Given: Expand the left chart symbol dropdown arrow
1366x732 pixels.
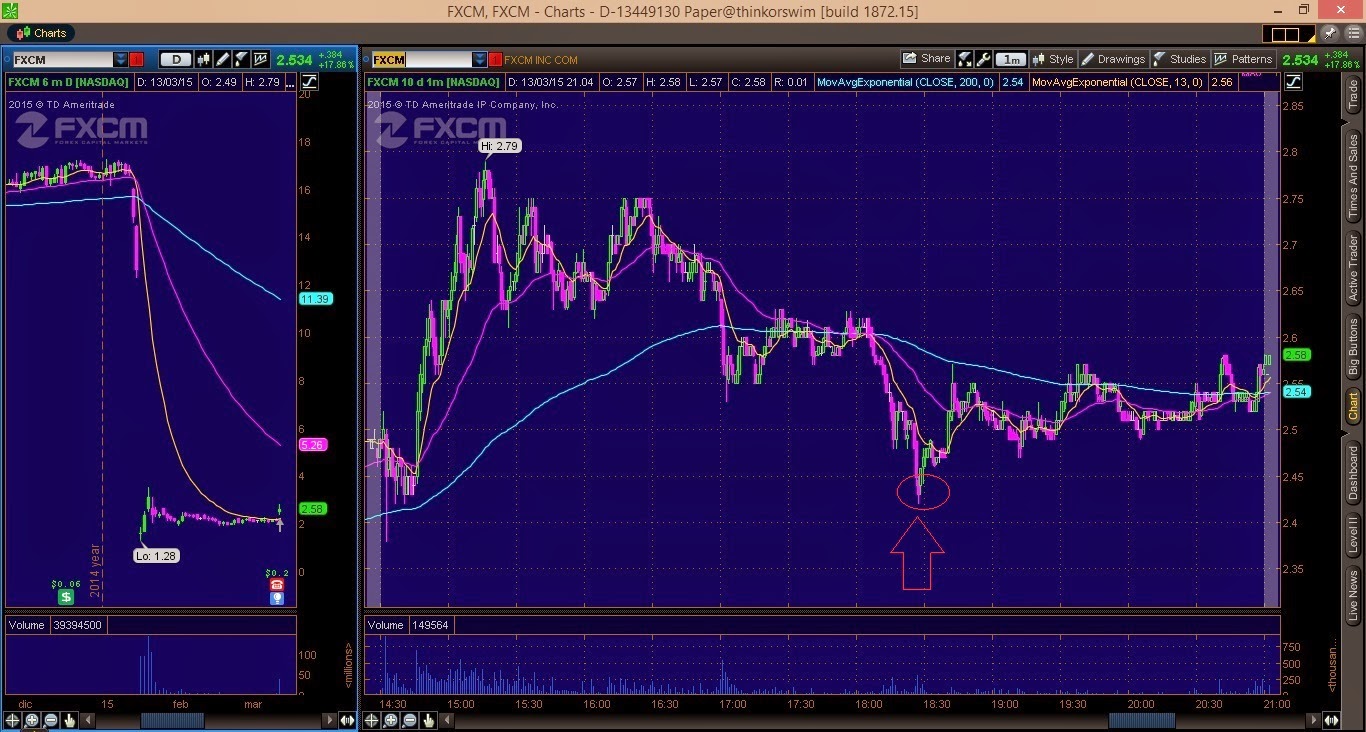Looking at the screenshot, I should click(x=121, y=59).
